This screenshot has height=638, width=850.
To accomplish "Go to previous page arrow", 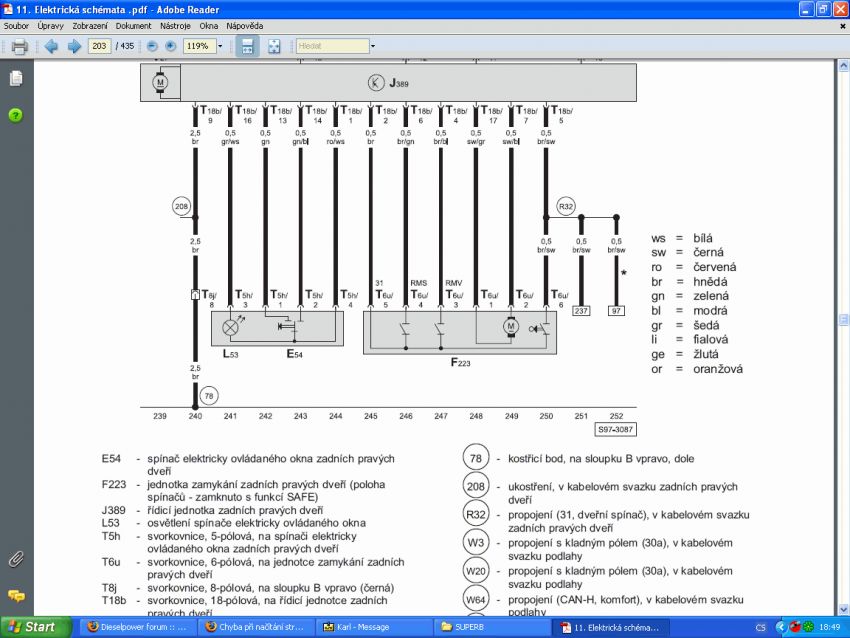I will pos(51,46).
